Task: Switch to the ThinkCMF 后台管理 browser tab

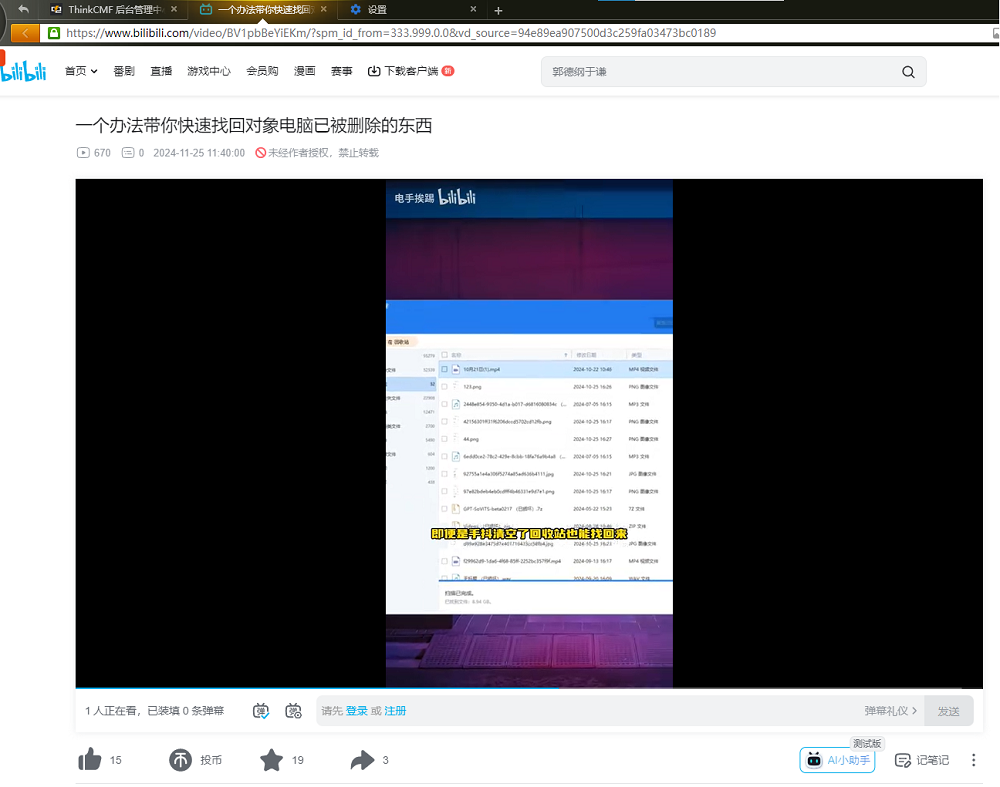Action: pos(110,9)
